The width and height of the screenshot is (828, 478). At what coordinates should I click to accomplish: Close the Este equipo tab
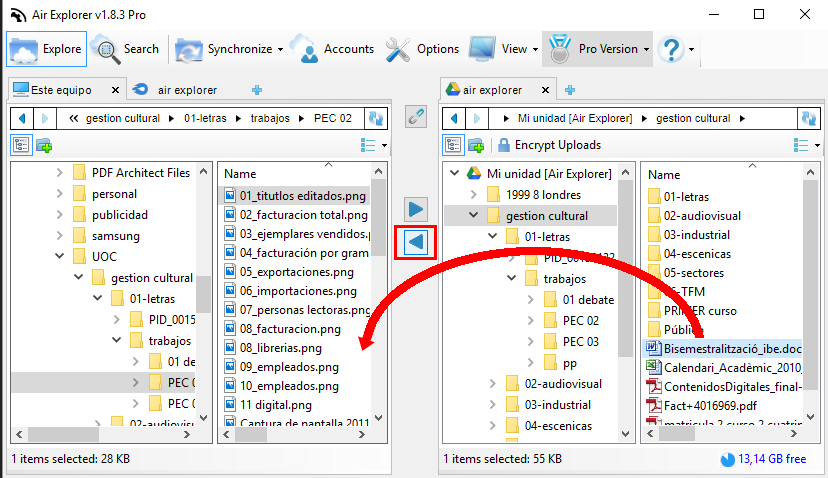coord(115,90)
